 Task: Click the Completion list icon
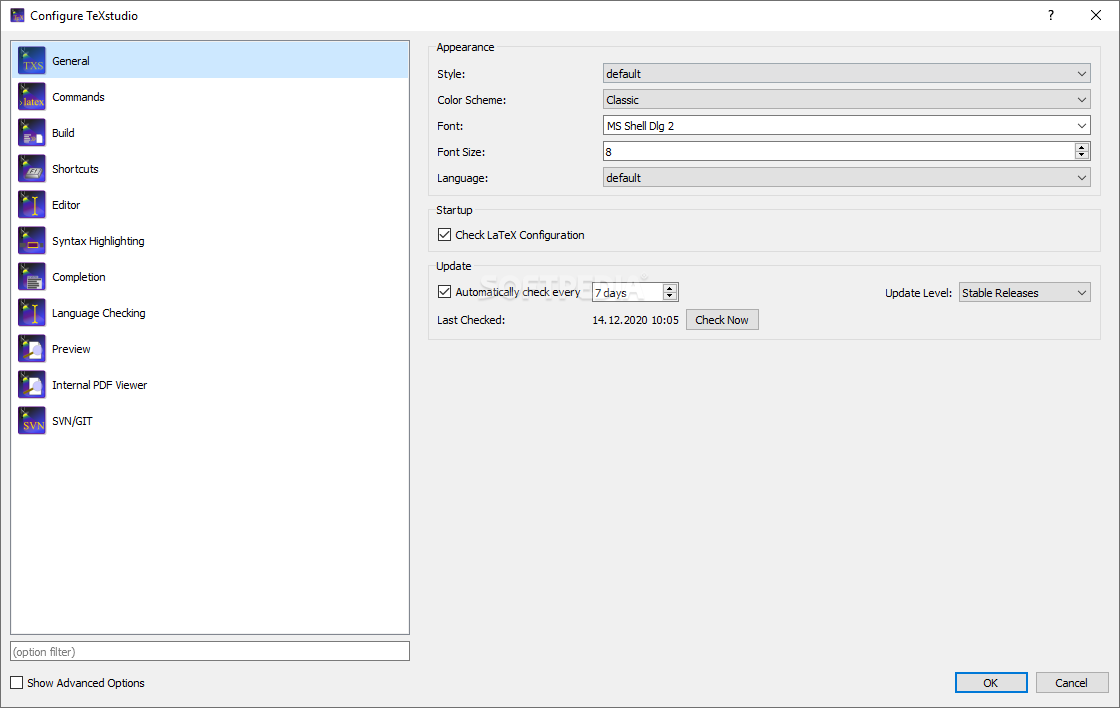[31, 277]
